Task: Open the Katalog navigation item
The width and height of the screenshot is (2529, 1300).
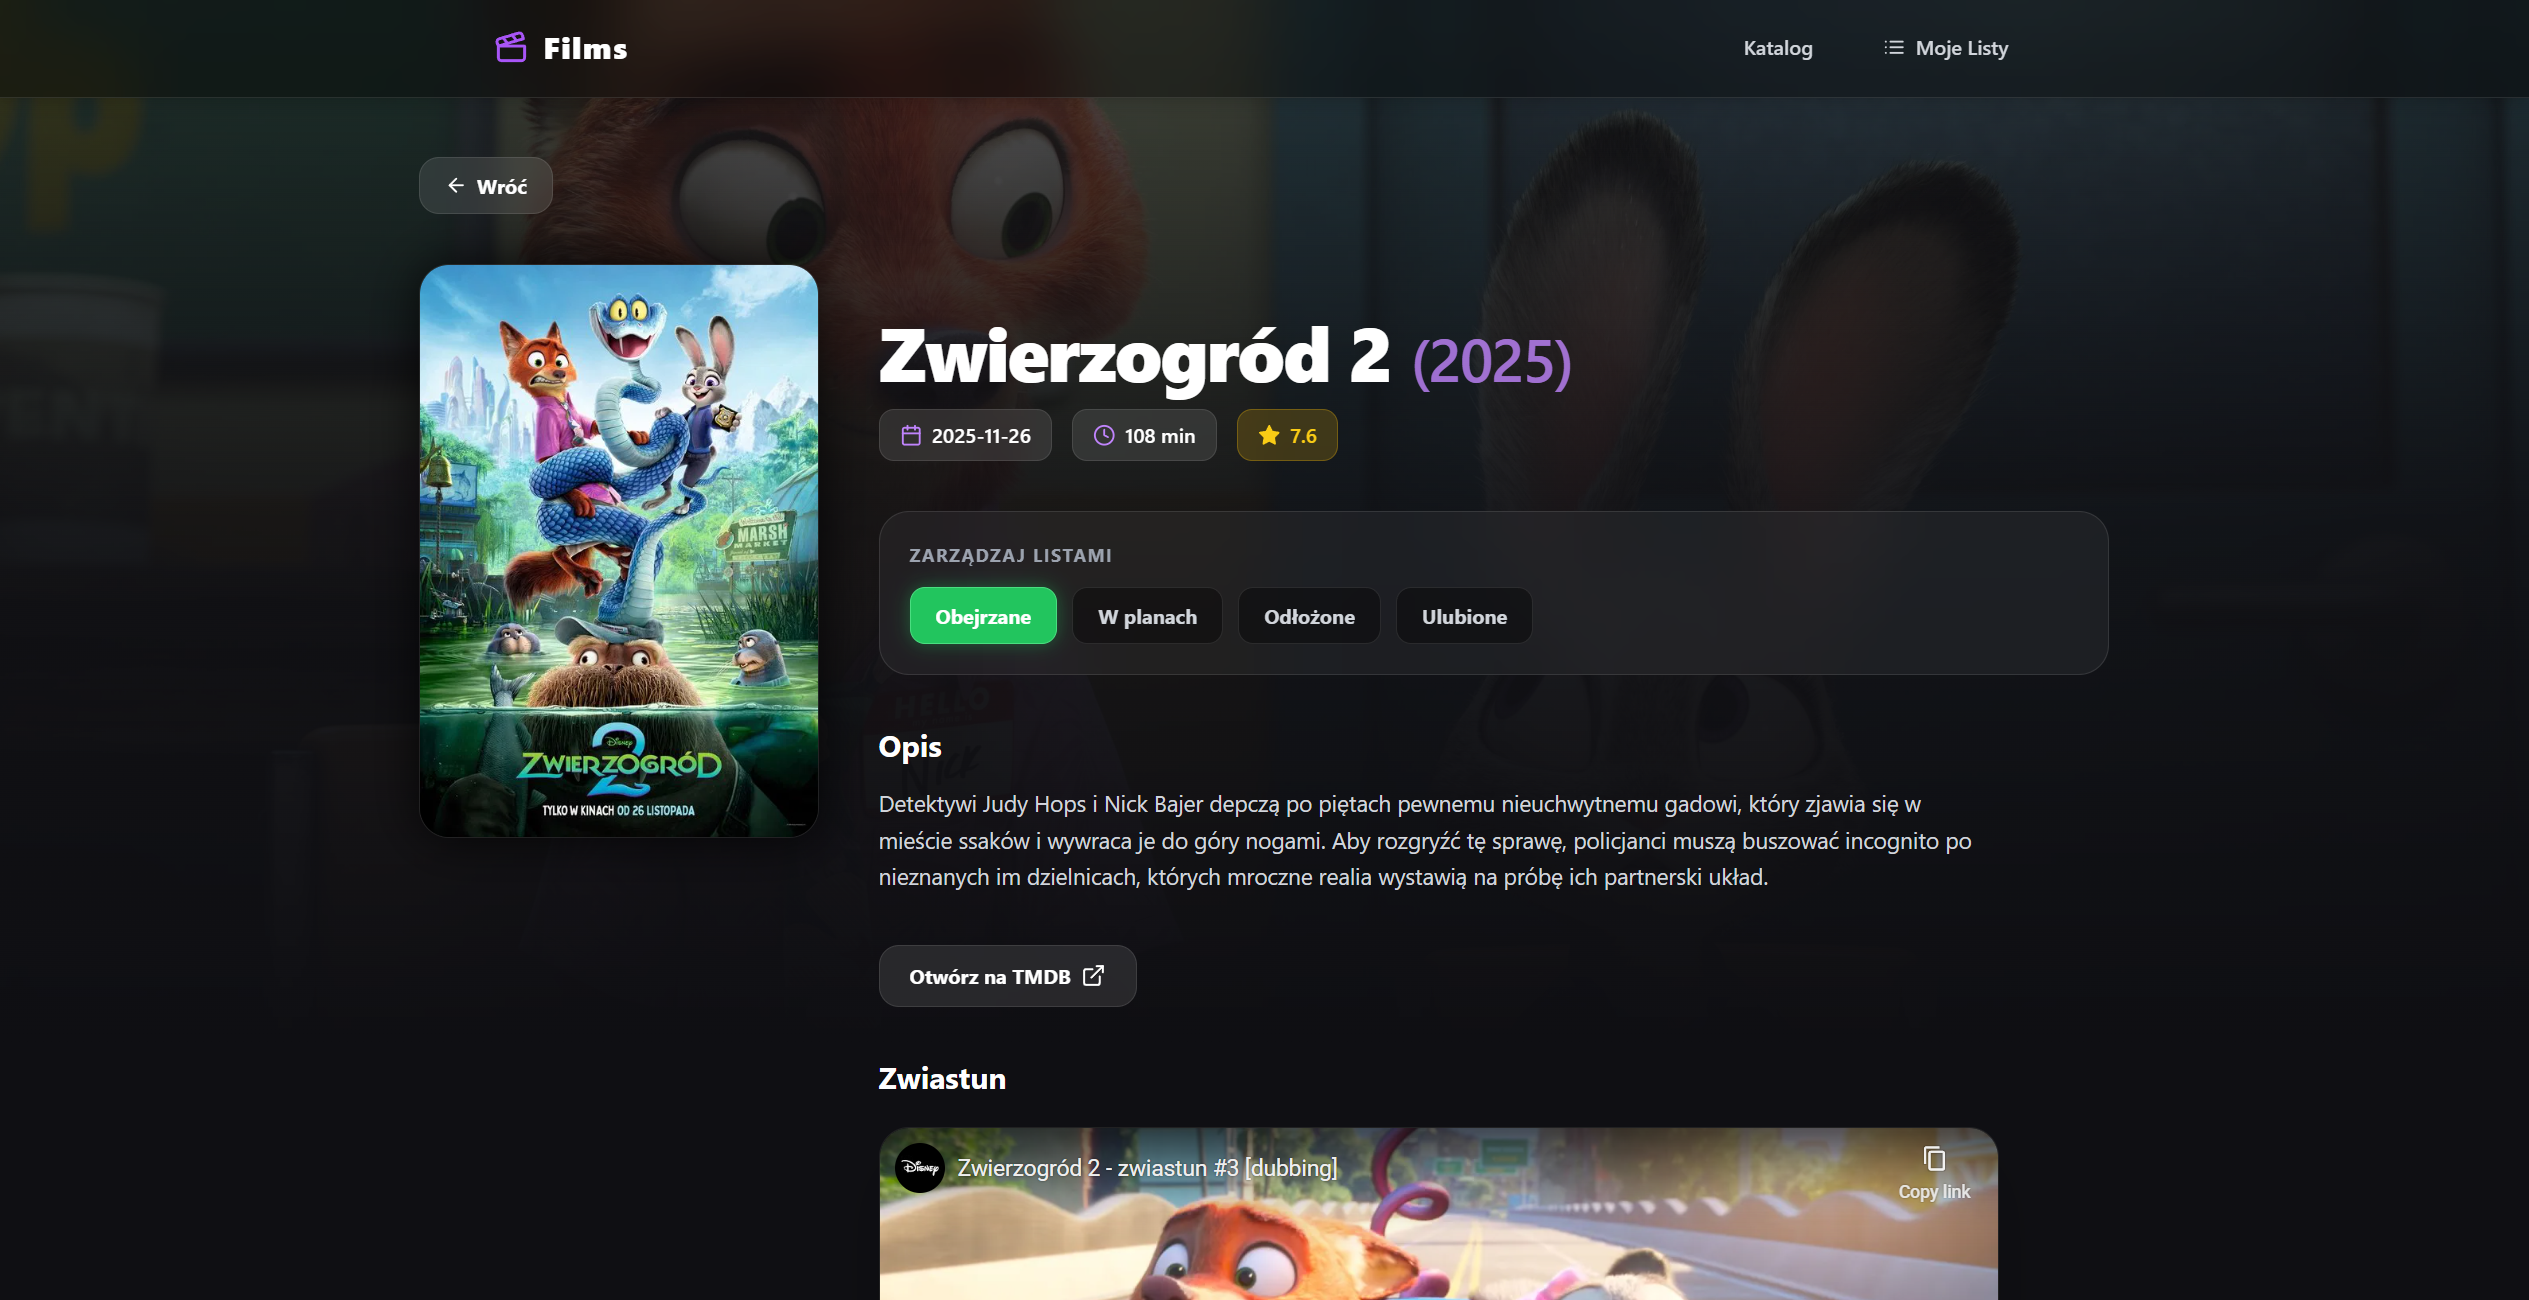Action: tap(1778, 48)
